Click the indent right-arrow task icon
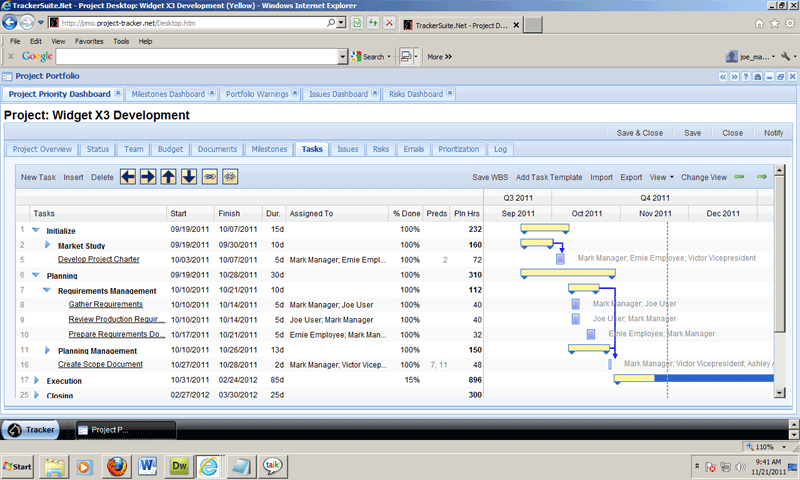 pyautogui.click(x=148, y=177)
